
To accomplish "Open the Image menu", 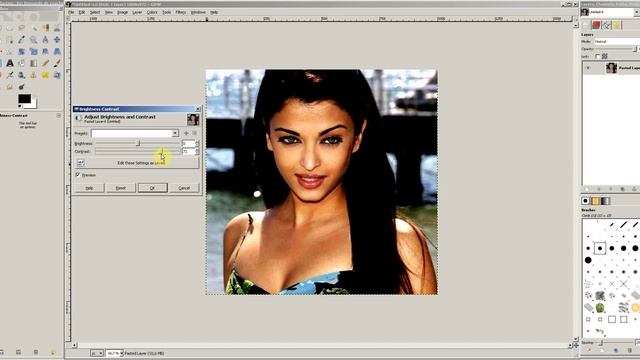I will [x=122, y=12].
